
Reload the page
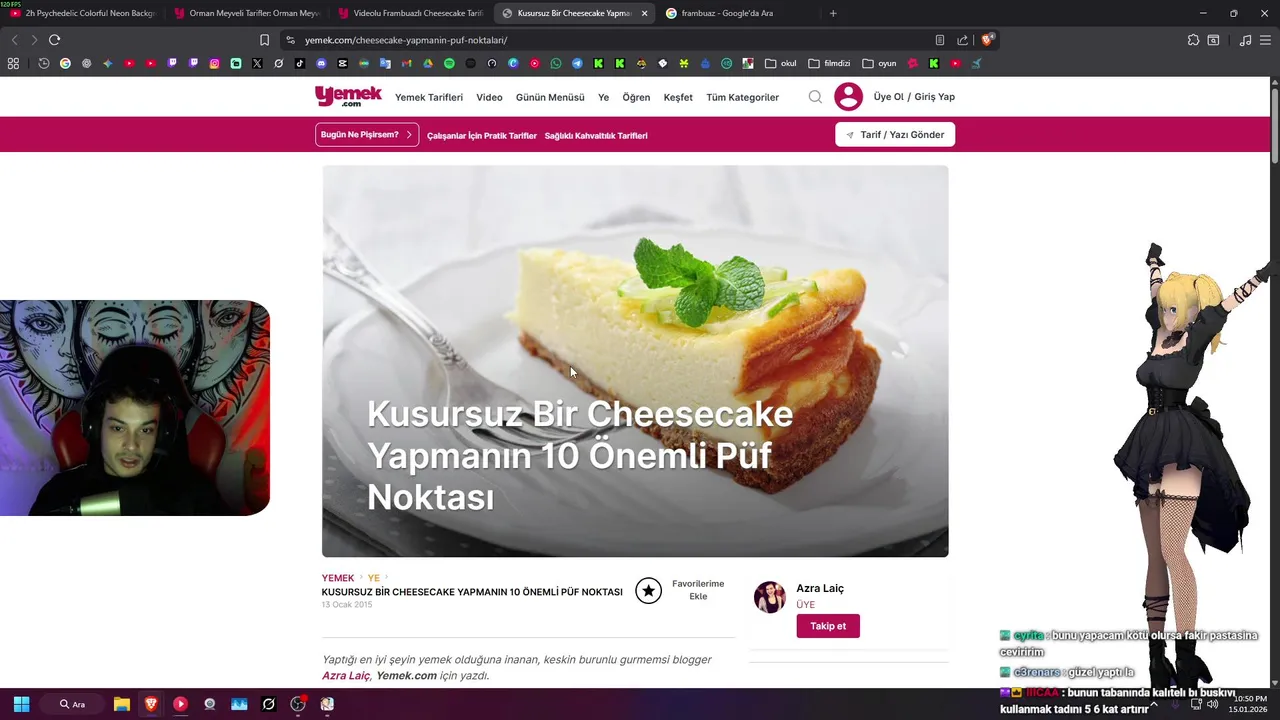coord(54,40)
